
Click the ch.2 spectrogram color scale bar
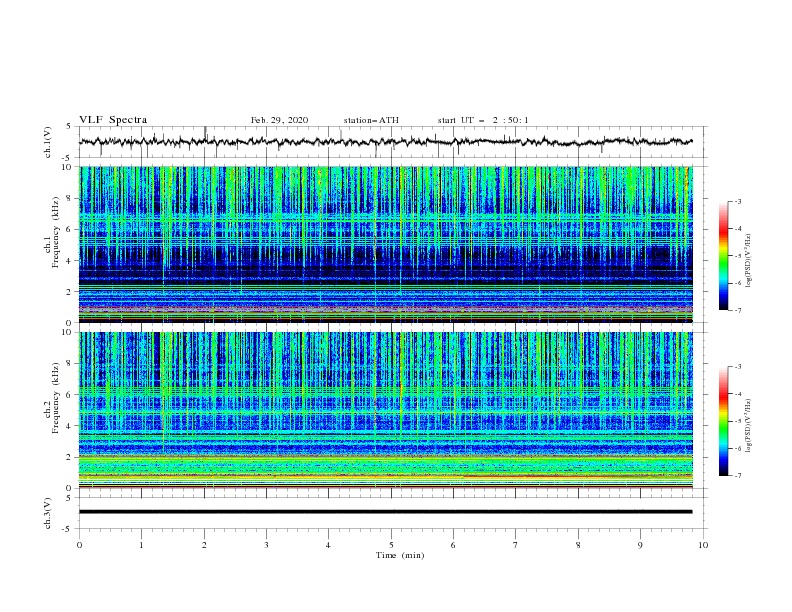(x=723, y=421)
